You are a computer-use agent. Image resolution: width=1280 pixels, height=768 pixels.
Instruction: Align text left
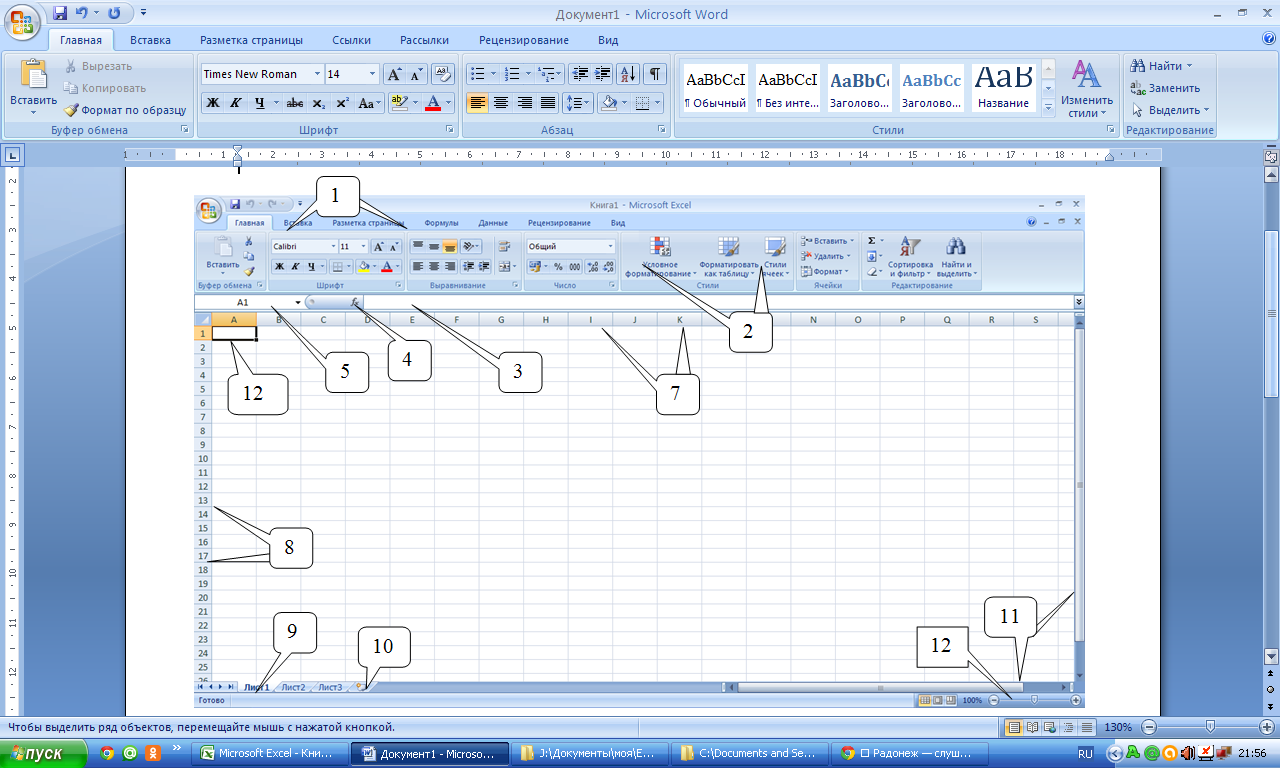(x=478, y=103)
